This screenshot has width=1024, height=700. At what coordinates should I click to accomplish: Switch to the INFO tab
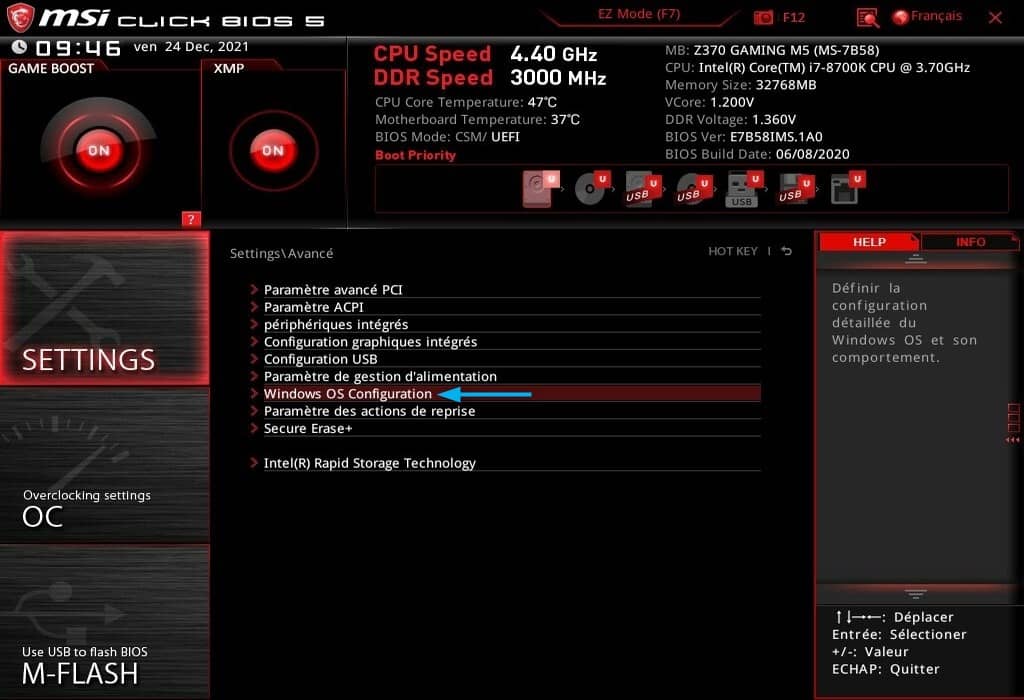pyautogui.click(x=970, y=242)
